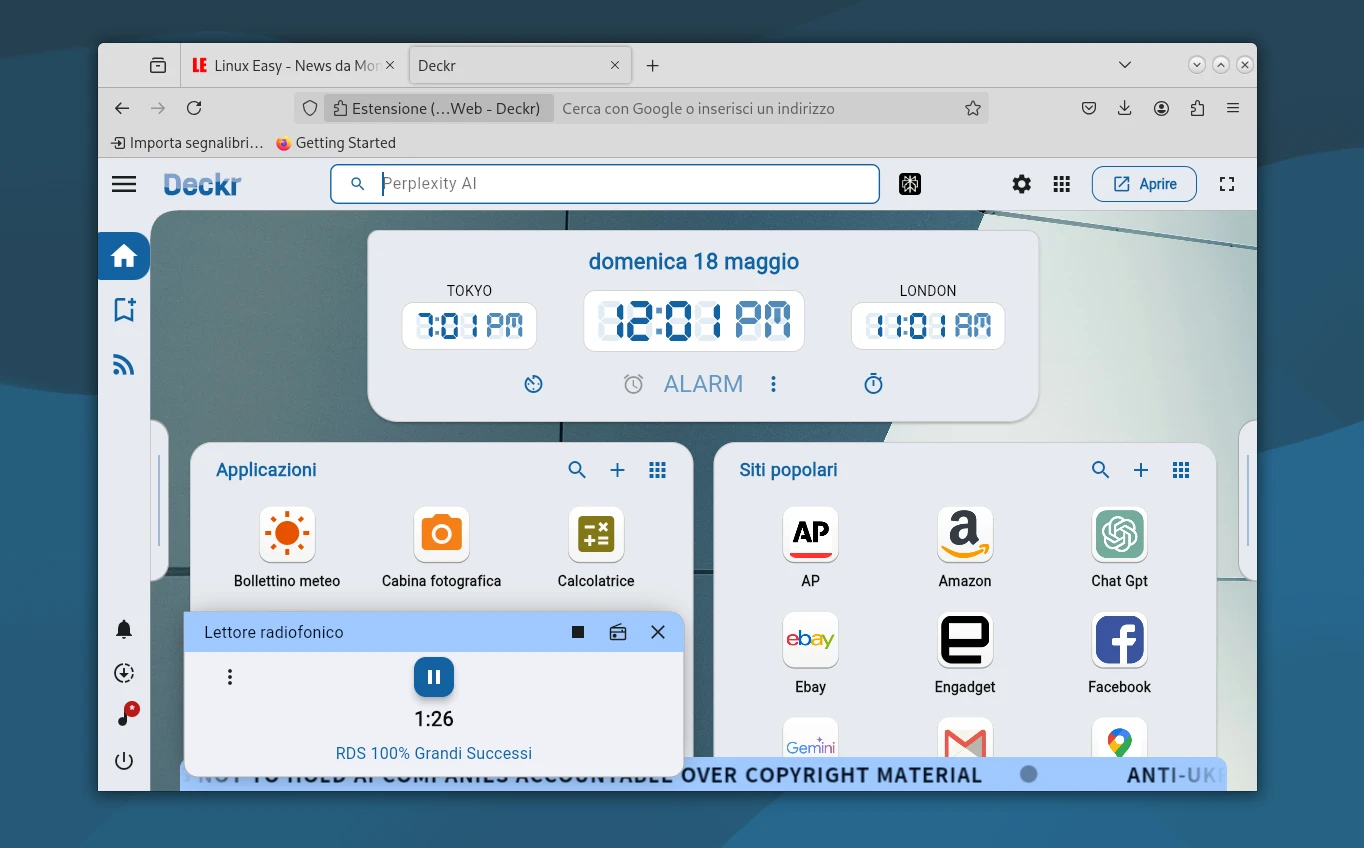
Task: Click the RSS feed sidebar icon
Action: pyautogui.click(x=124, y=365)
